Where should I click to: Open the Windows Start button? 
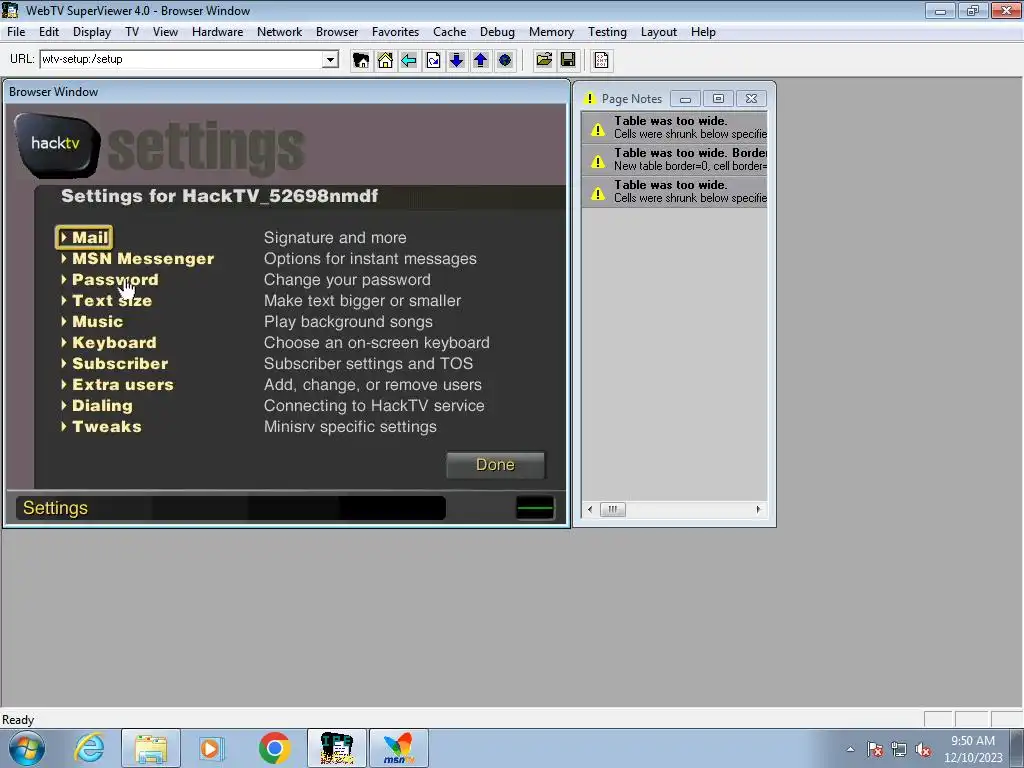click(x=27, y=748)
